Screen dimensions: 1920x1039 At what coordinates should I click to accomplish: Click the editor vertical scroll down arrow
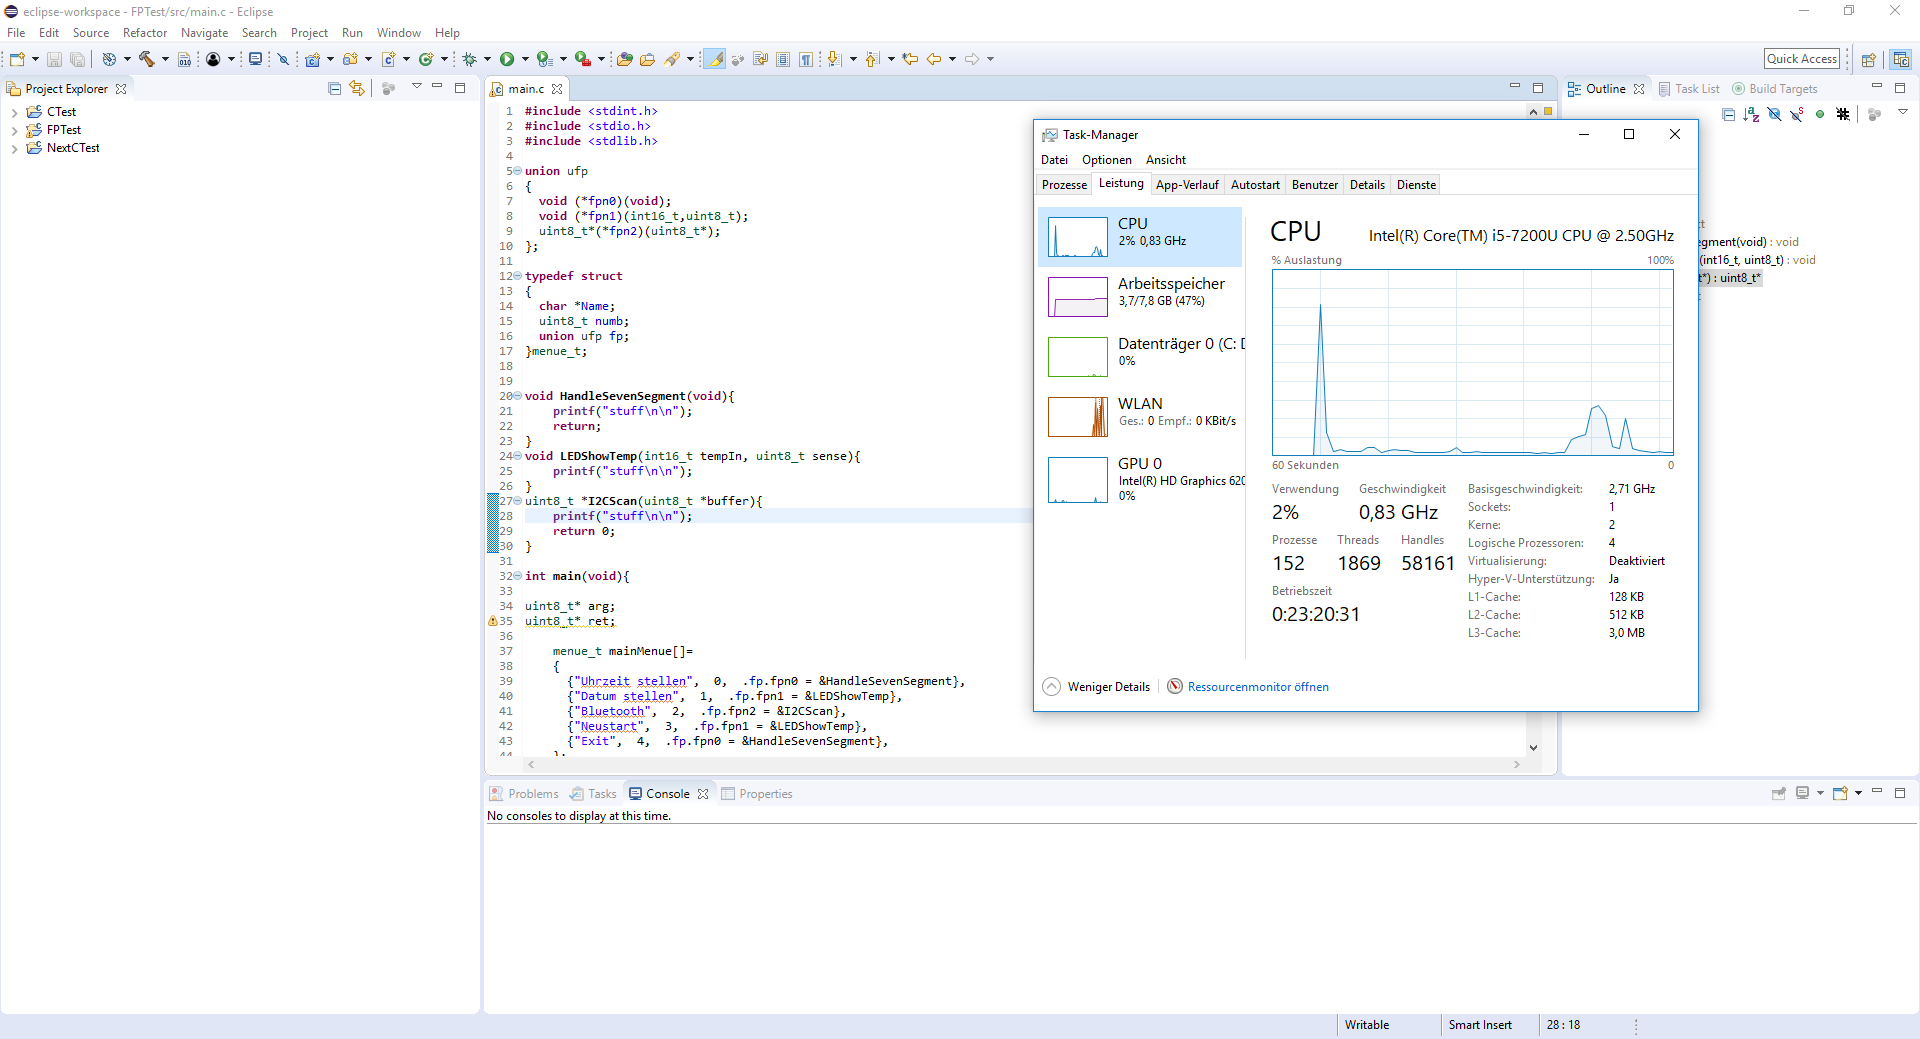(x=1533, y=748)
